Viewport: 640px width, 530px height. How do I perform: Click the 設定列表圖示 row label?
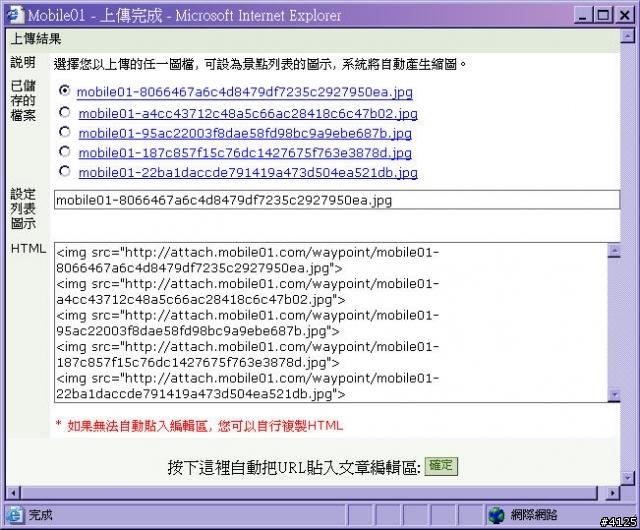23,208
